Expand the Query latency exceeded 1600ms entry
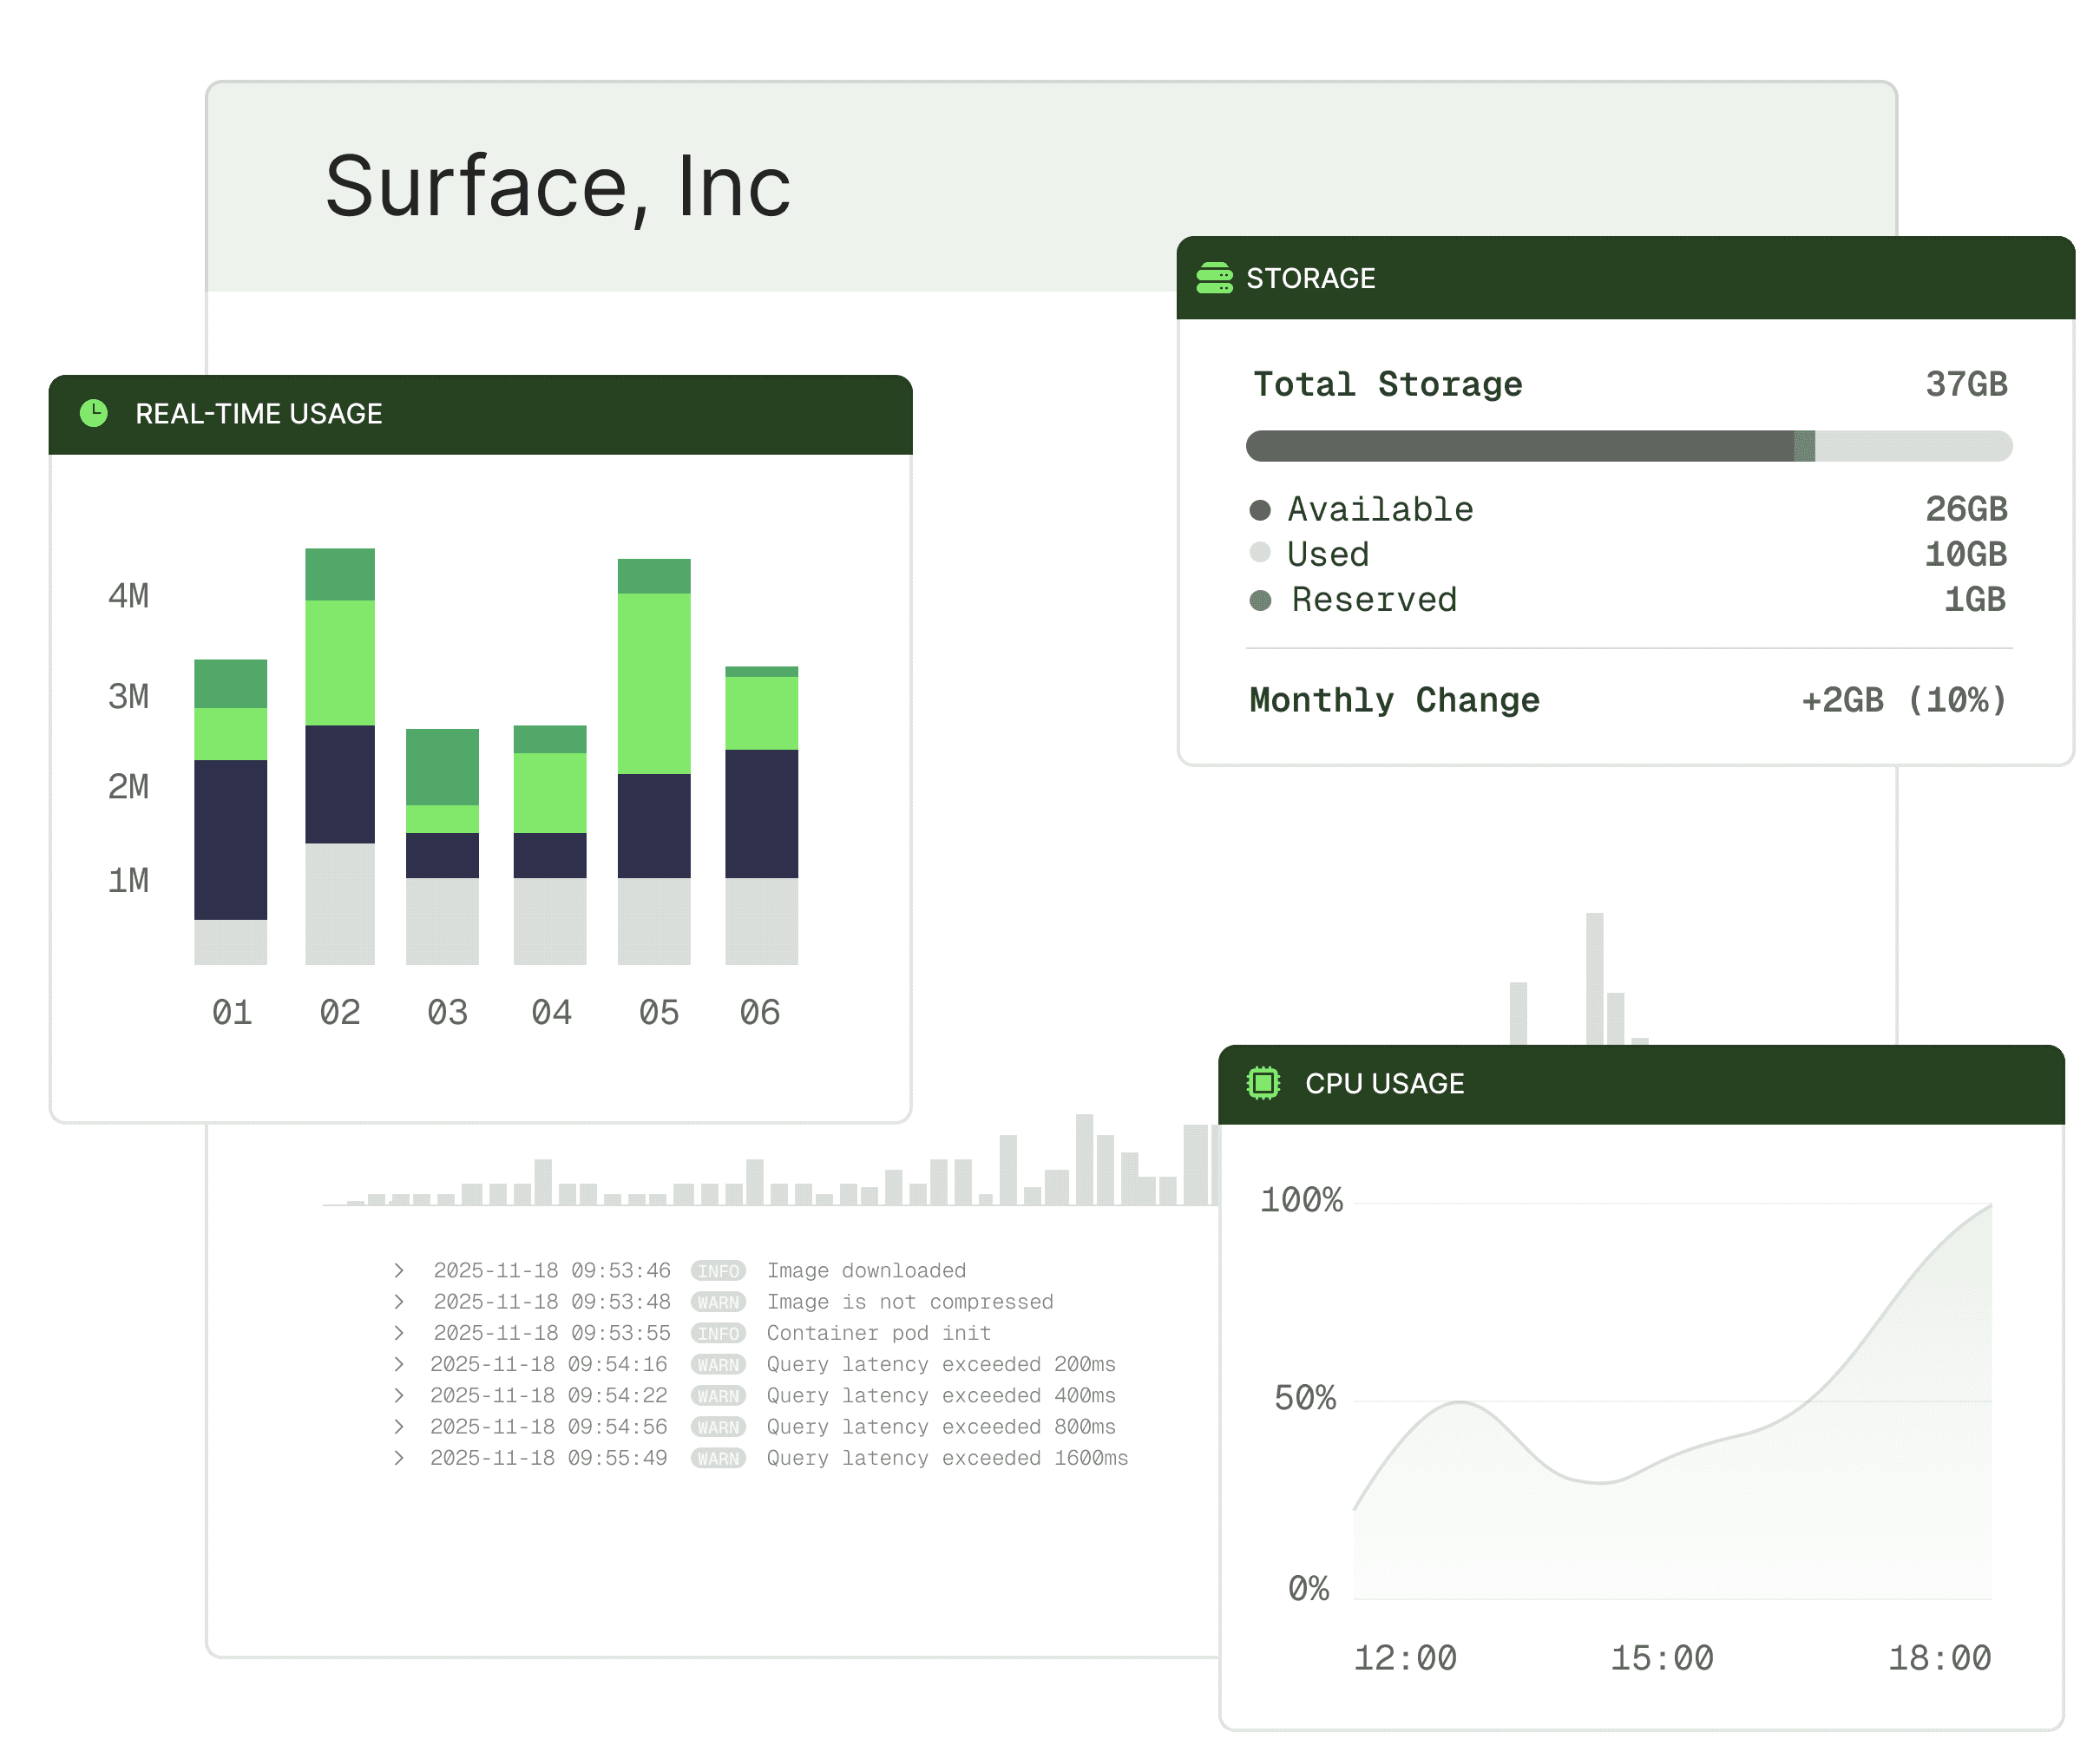 pos(399,1458)
